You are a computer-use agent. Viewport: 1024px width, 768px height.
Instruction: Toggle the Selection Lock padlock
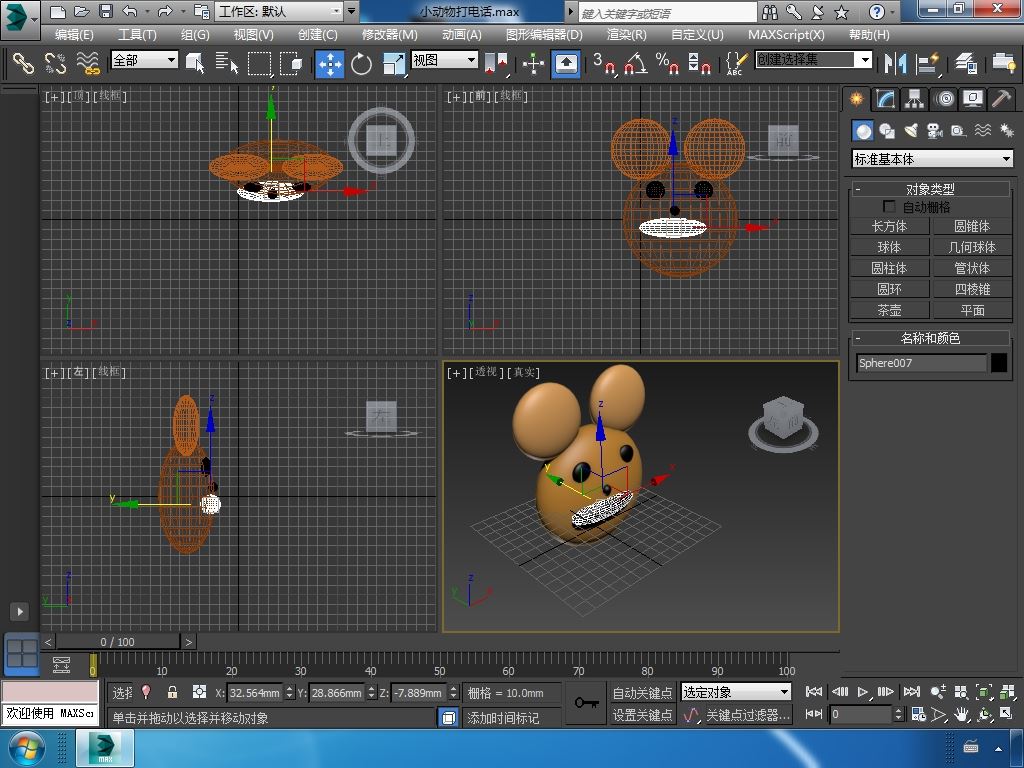[x=172, y=692]
